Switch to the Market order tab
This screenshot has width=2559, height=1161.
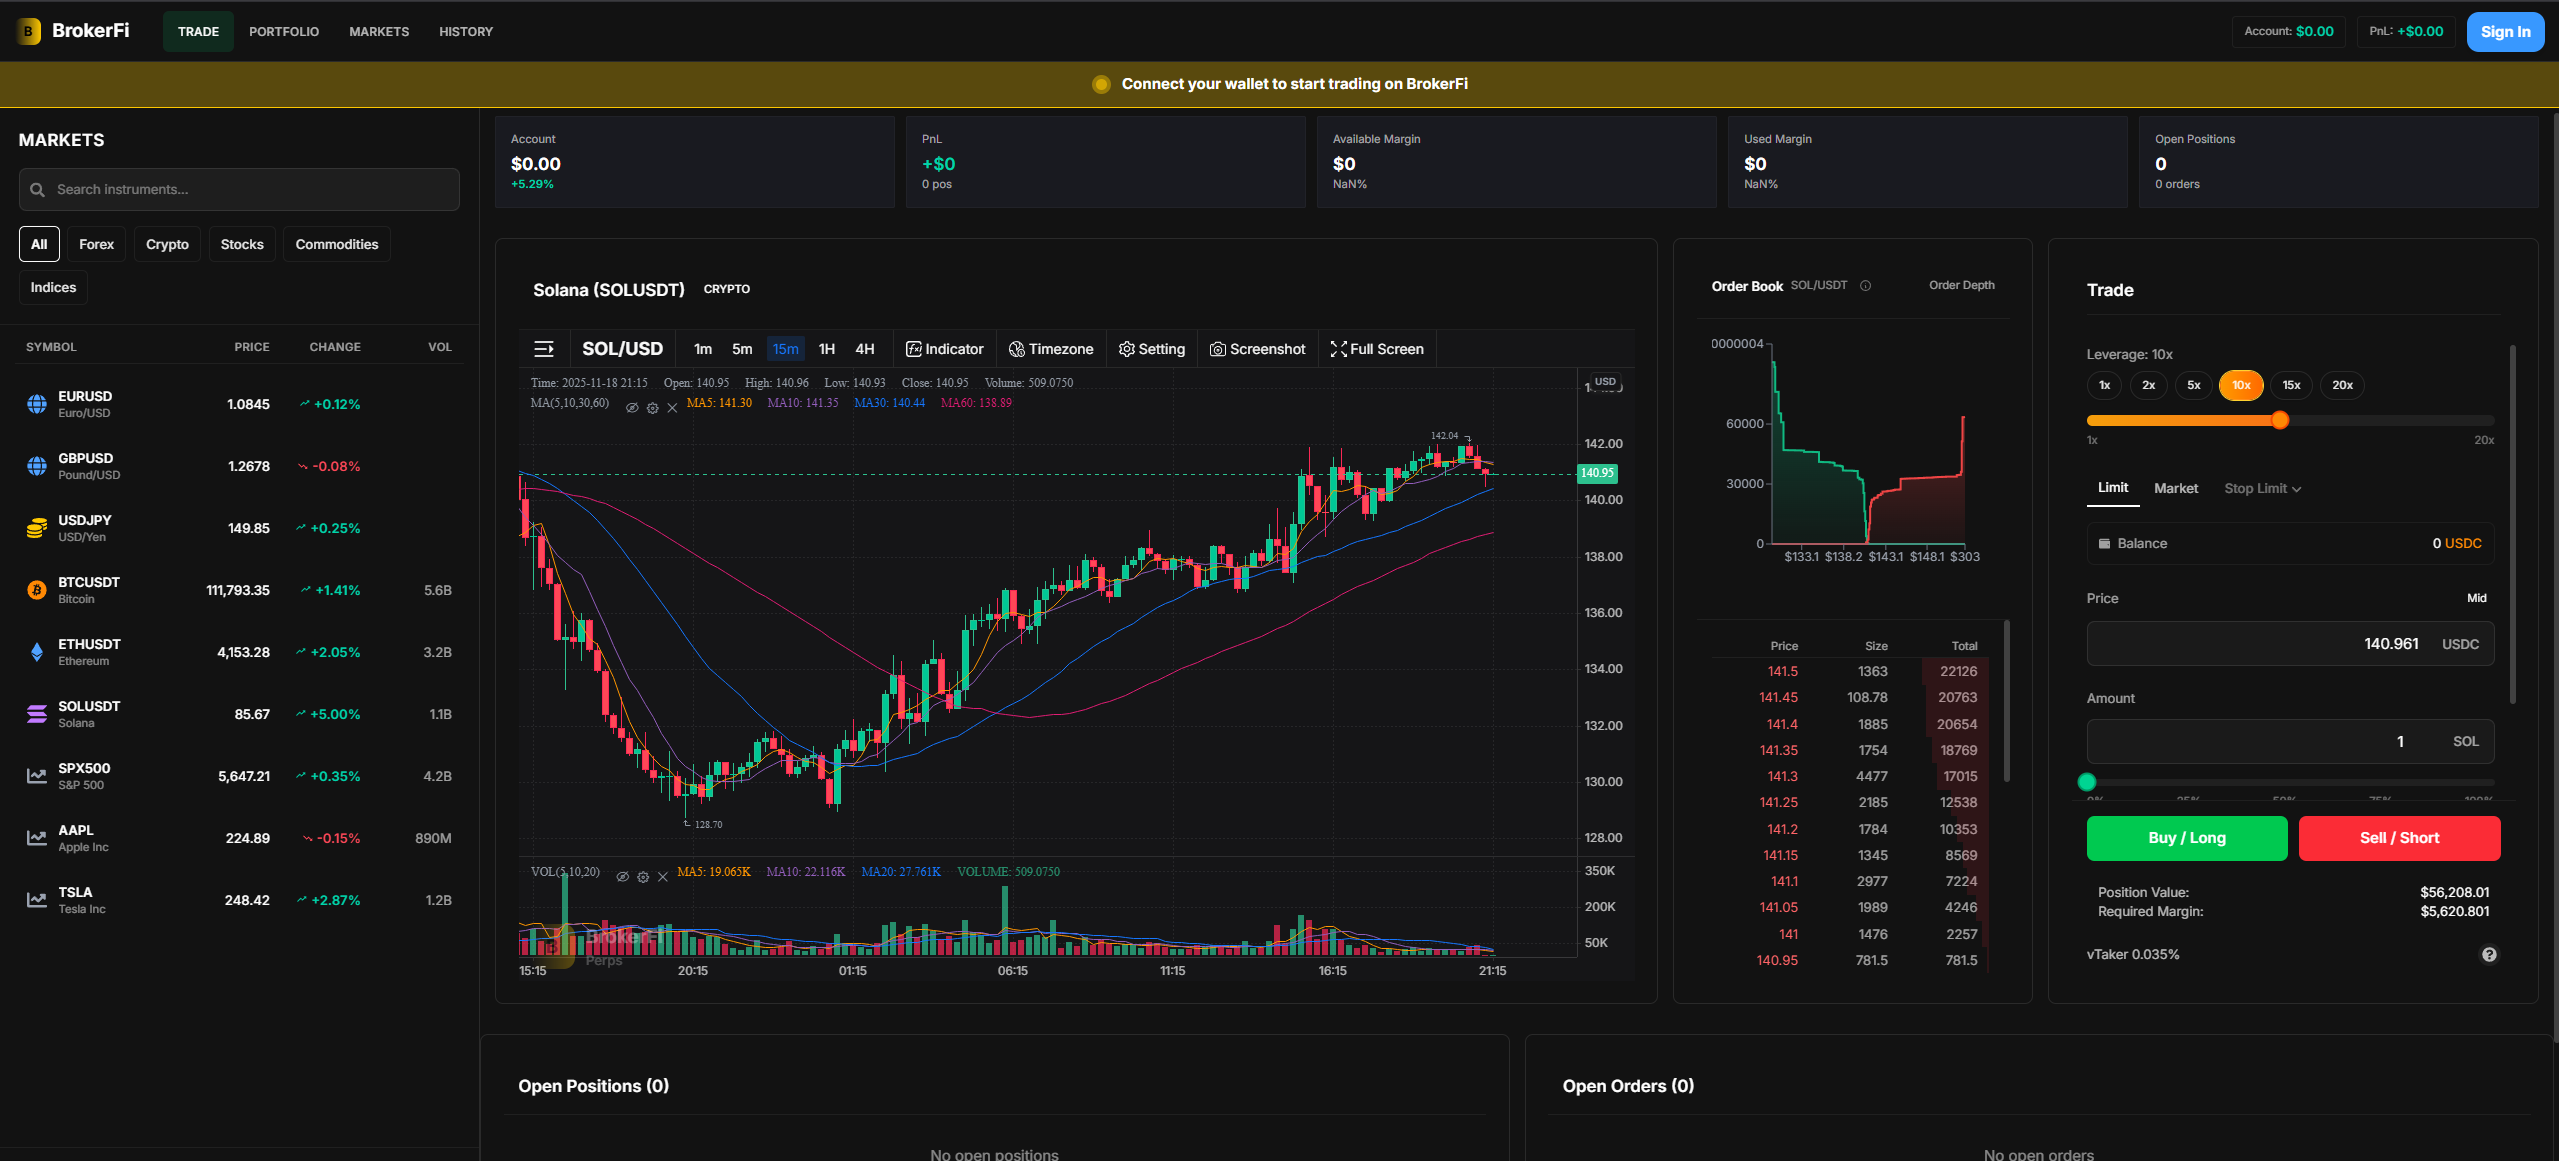click(x=2176, y=488)
